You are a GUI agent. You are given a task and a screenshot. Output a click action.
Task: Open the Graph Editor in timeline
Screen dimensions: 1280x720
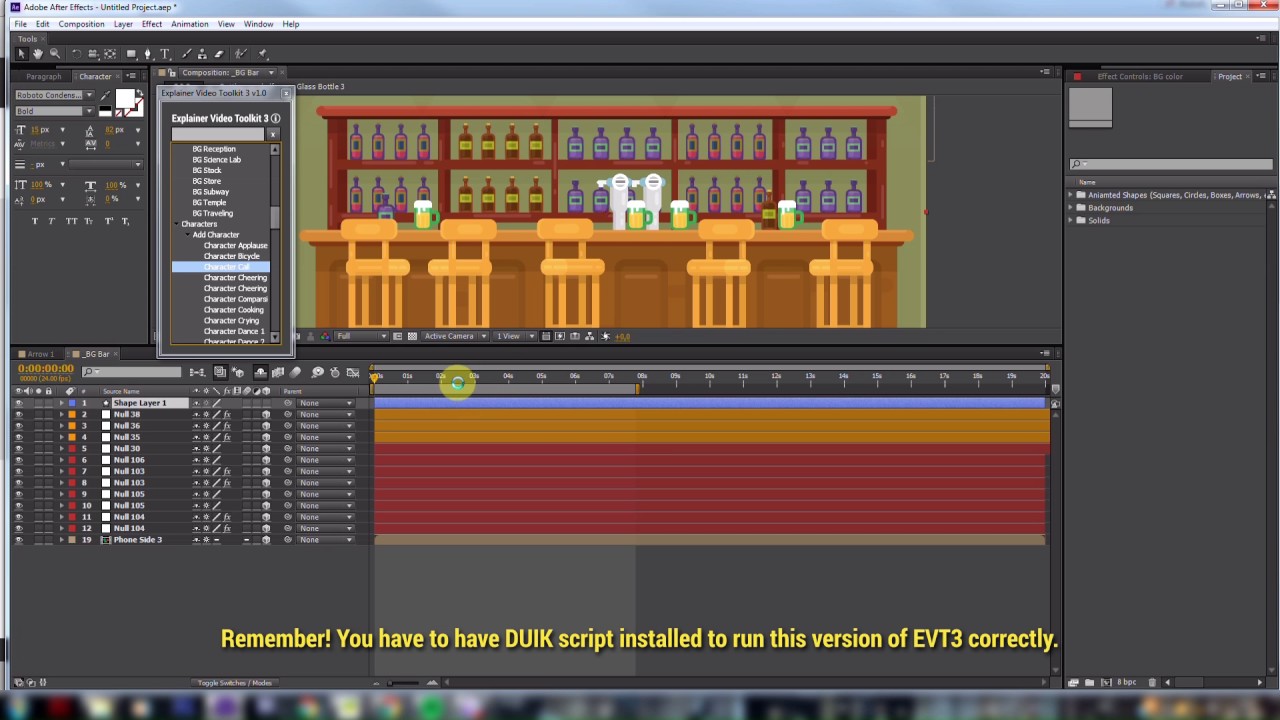(x=352, y=372)
